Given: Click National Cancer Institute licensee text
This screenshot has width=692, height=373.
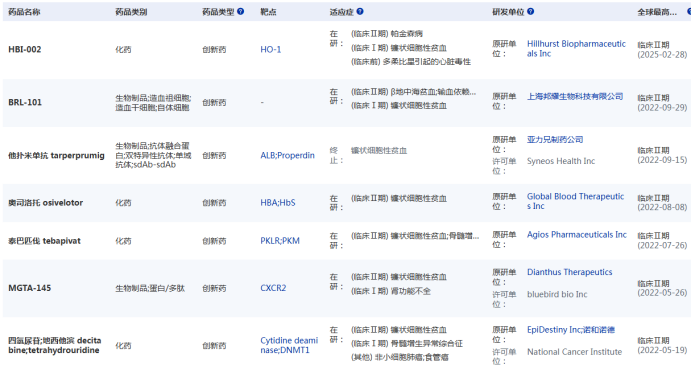Looking at the screenshot, I should pyautogui.click(x=574, y=352).
